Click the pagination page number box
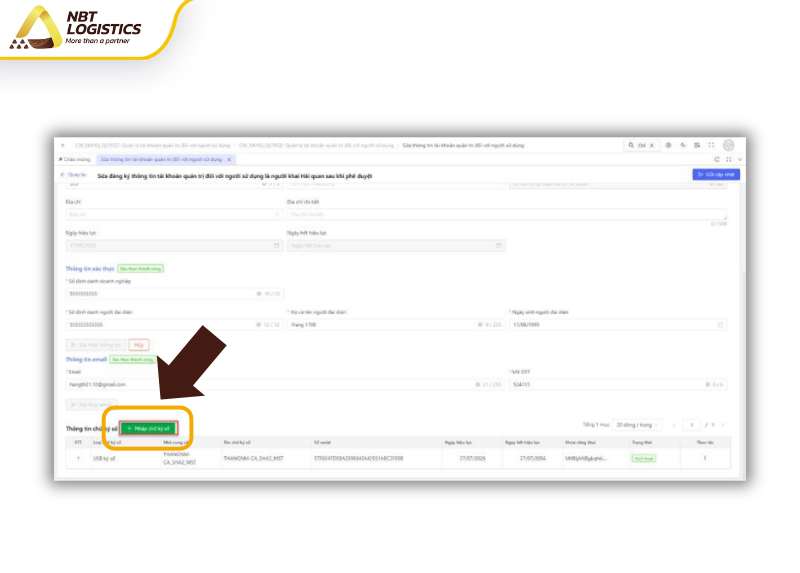The width and height of the screenshot is (800, 573). tap(692, 425)
